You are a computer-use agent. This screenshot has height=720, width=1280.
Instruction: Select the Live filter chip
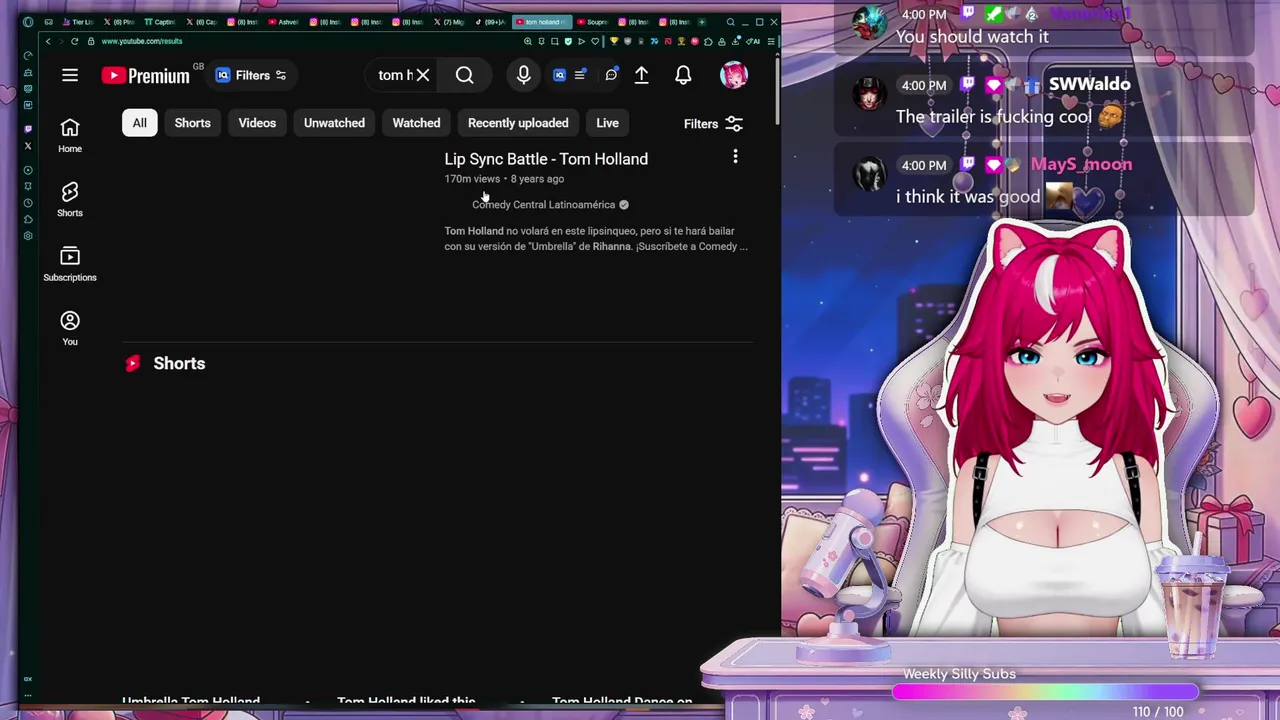click(608, 123)
